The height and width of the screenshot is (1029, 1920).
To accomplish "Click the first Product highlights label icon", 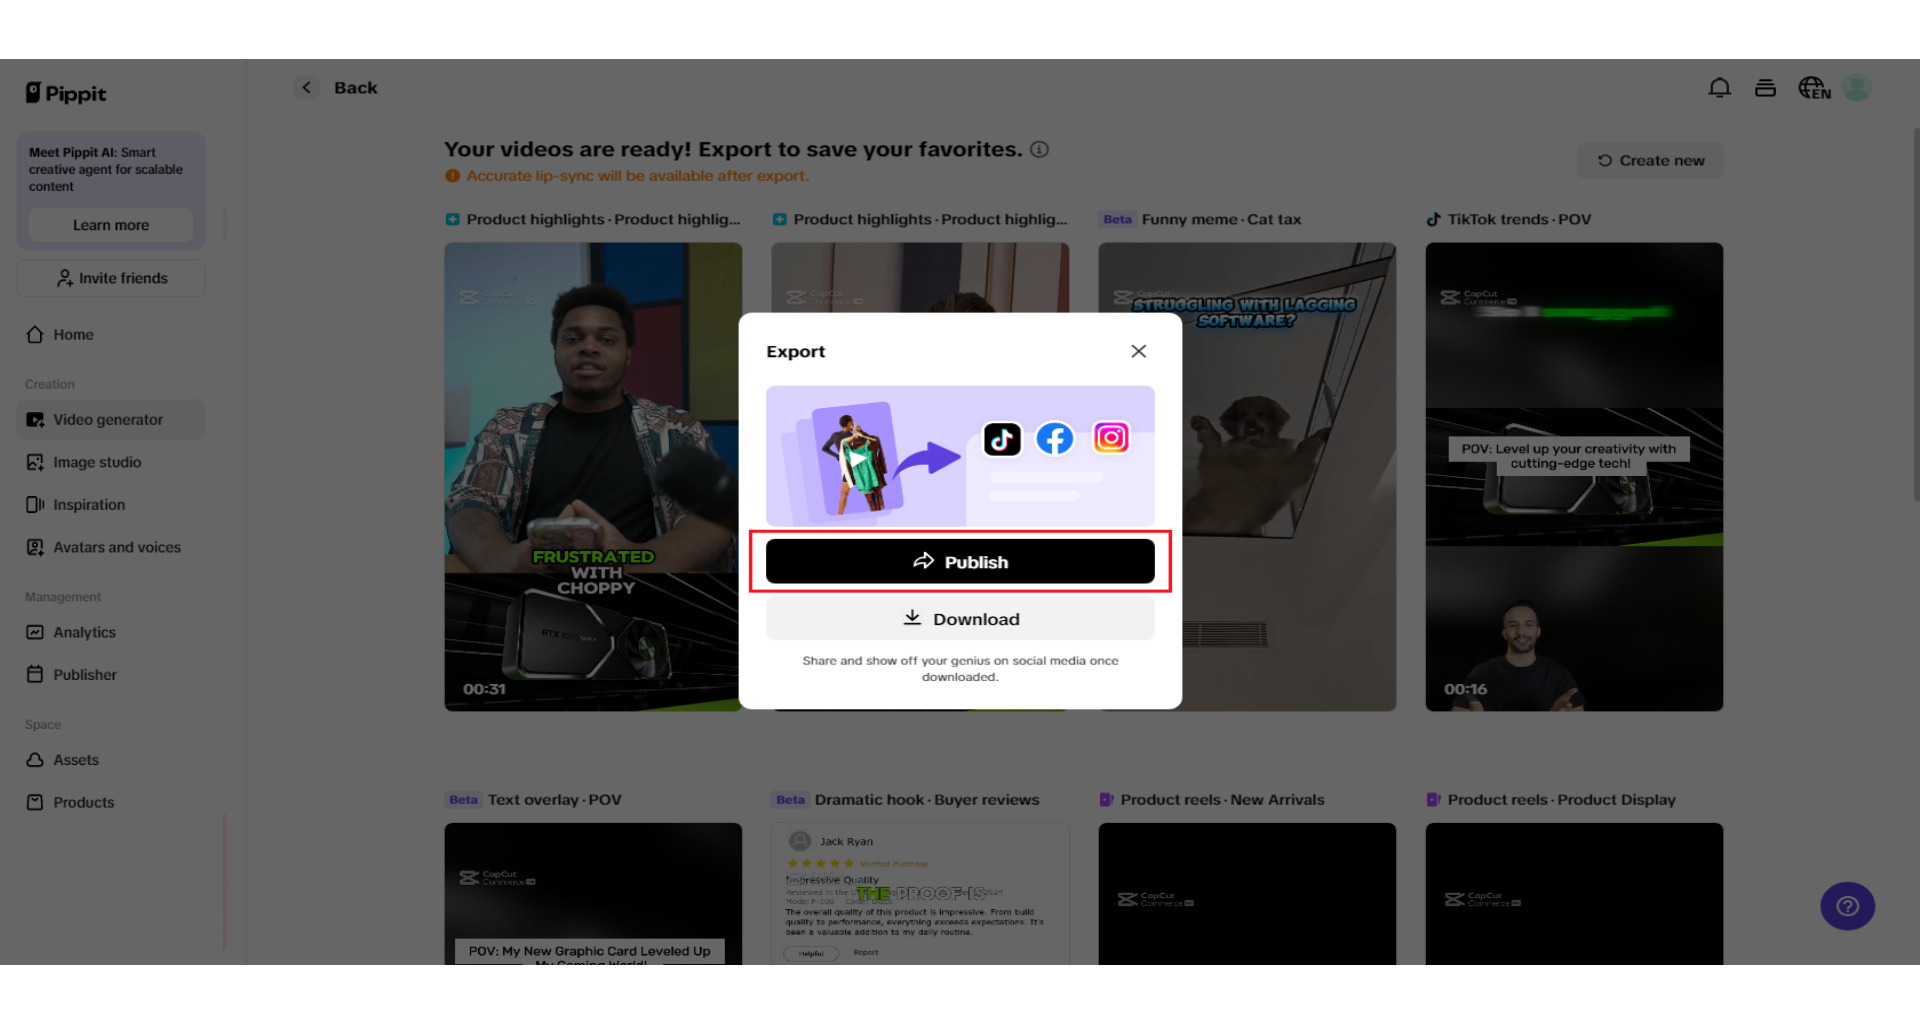I will click(452, 219).
